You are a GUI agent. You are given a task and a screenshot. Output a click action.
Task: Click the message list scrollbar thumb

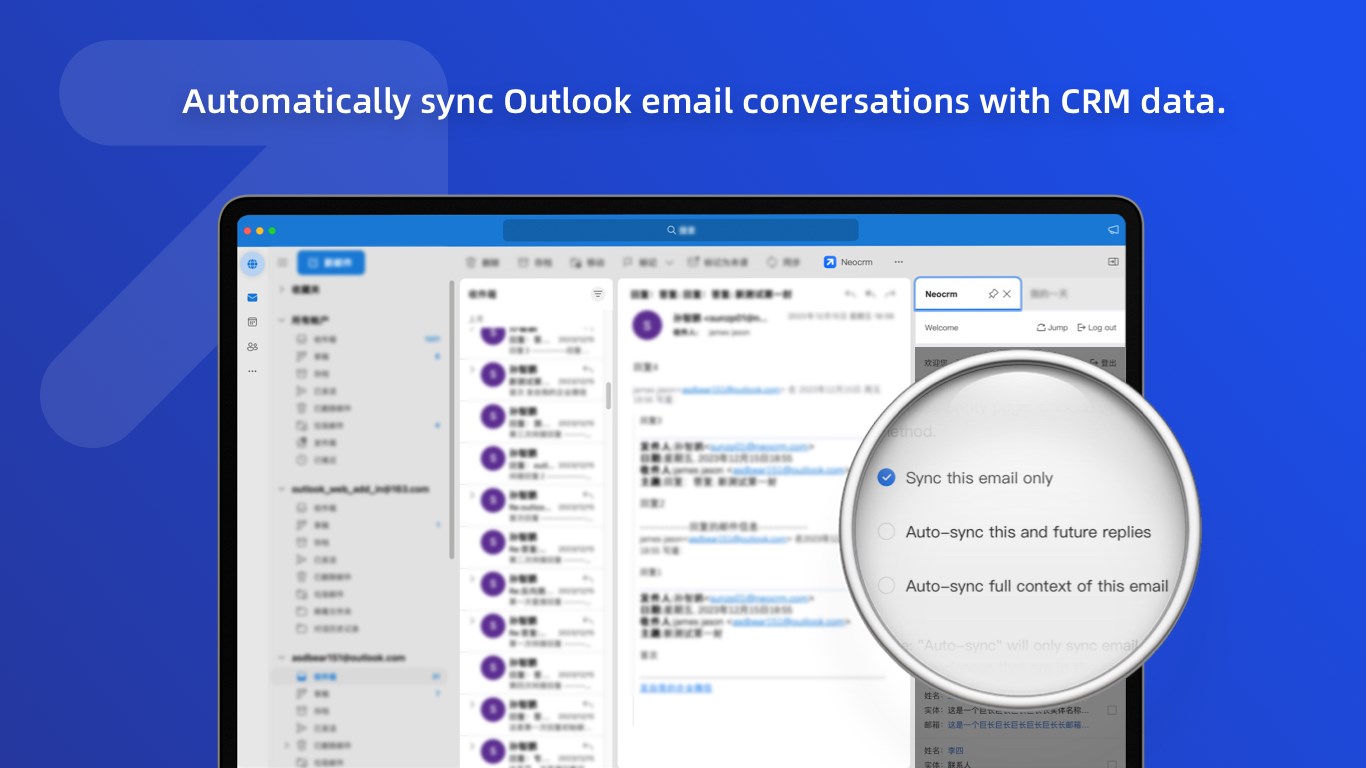coord(608,394)
